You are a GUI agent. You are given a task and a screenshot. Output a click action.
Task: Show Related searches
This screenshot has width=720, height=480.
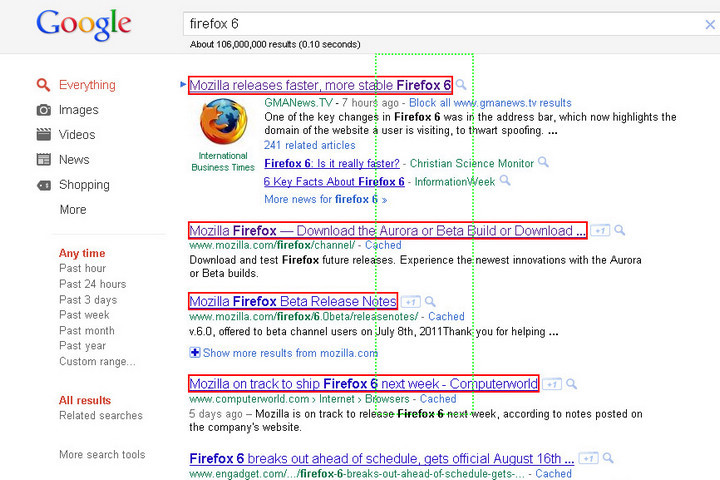tap(101, 416)
